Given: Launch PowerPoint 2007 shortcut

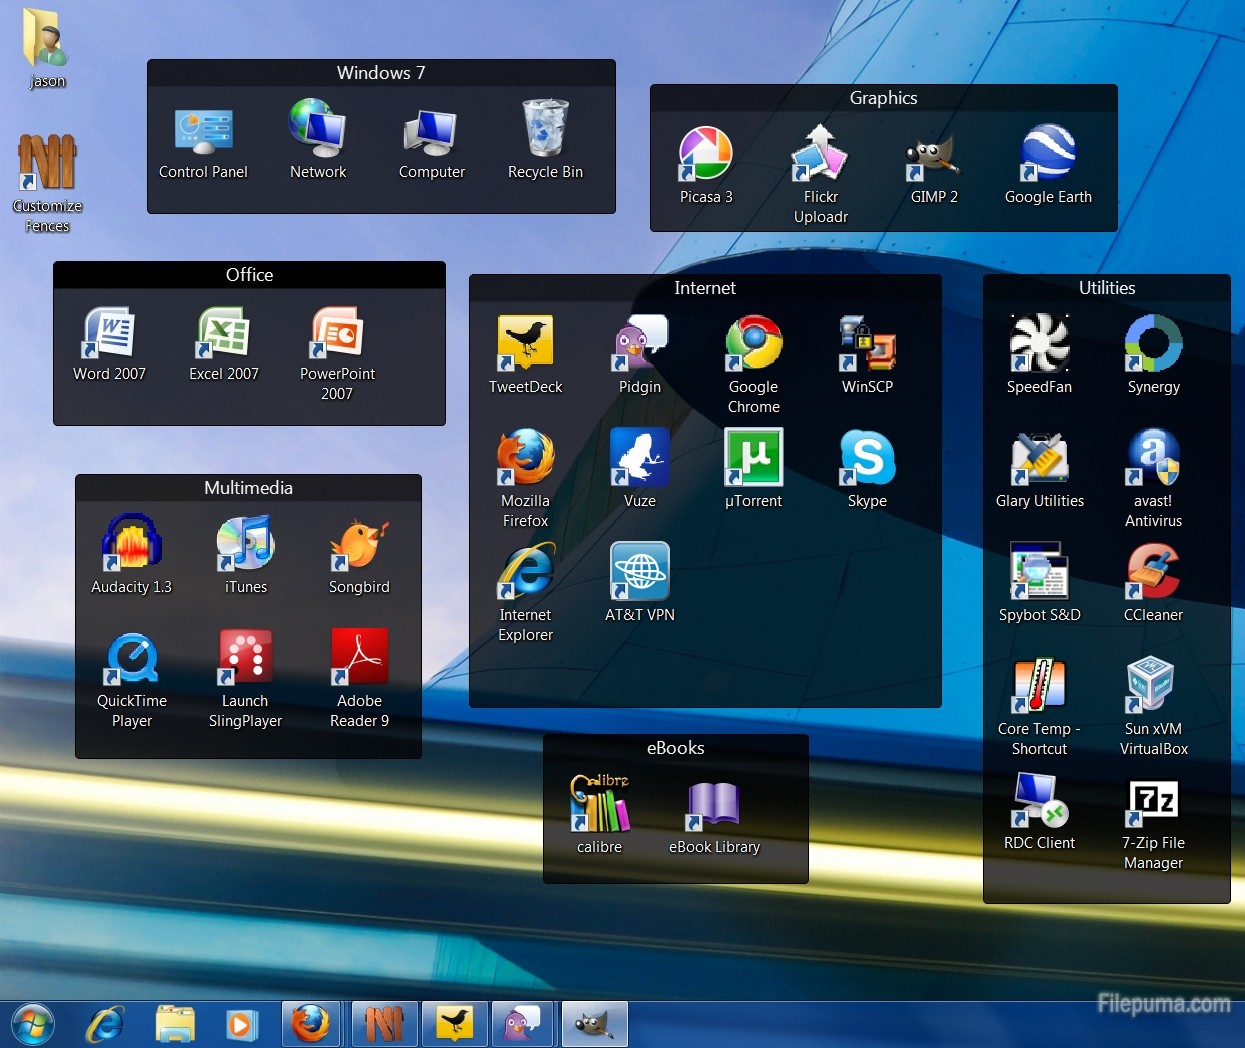Looking at the screenshot, I should 337,353.
